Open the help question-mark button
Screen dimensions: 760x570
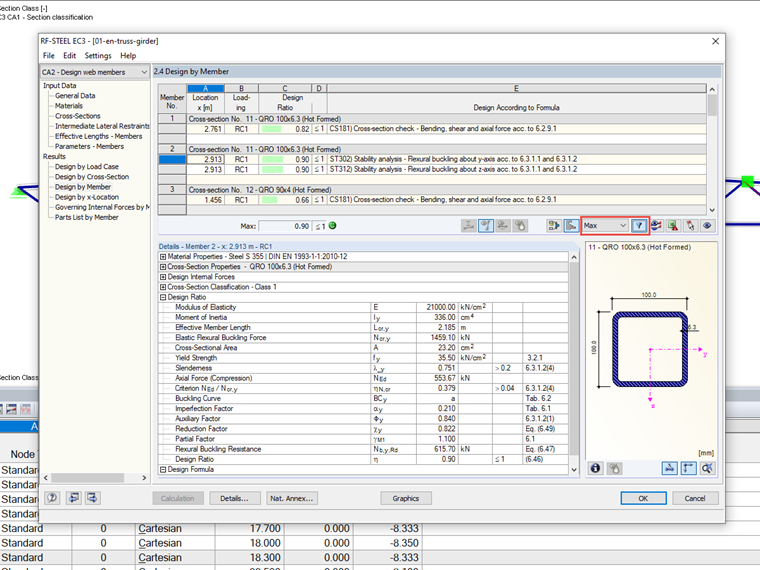point(52,498)
